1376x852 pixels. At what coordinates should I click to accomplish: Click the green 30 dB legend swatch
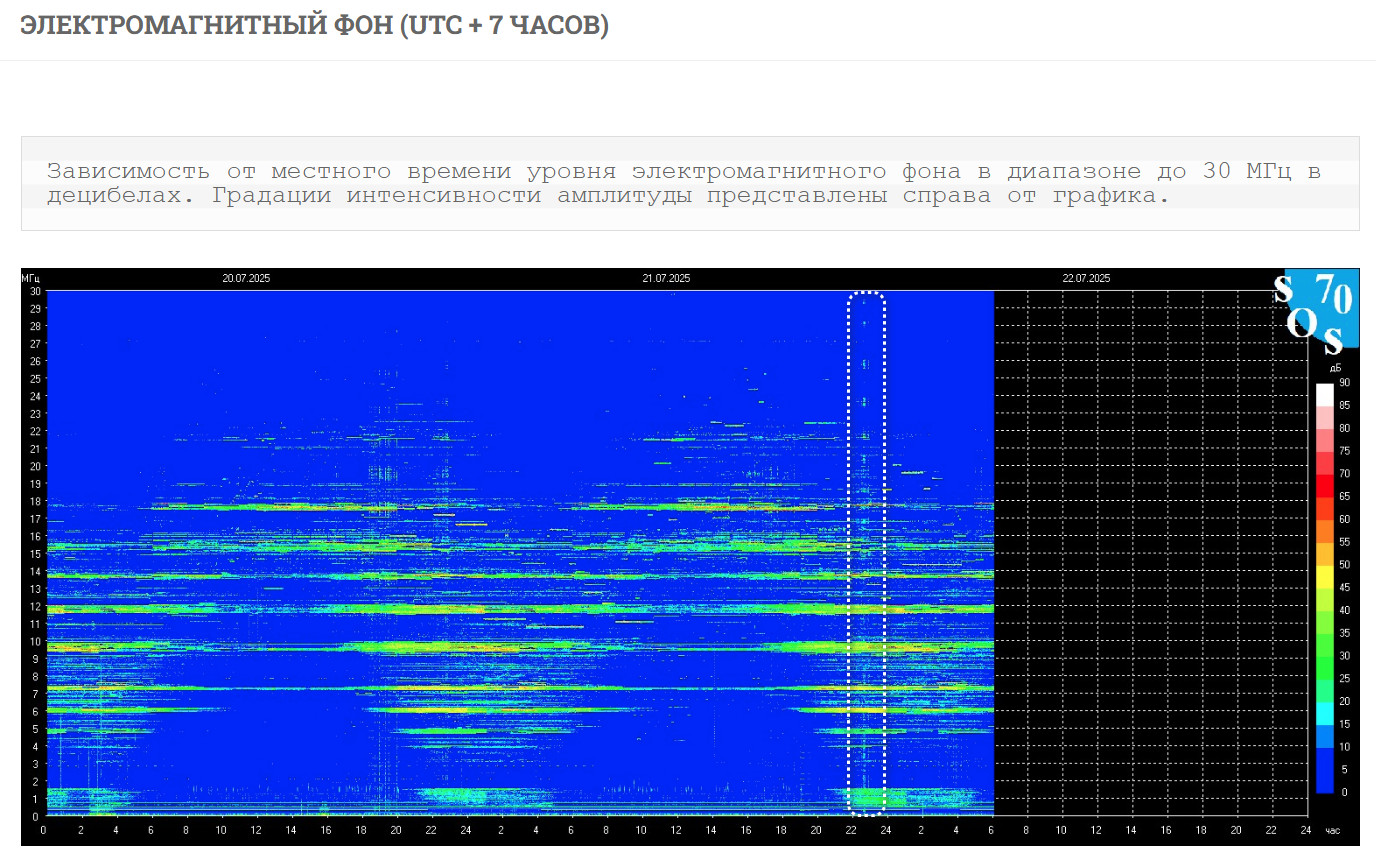tap(1324, 645)
